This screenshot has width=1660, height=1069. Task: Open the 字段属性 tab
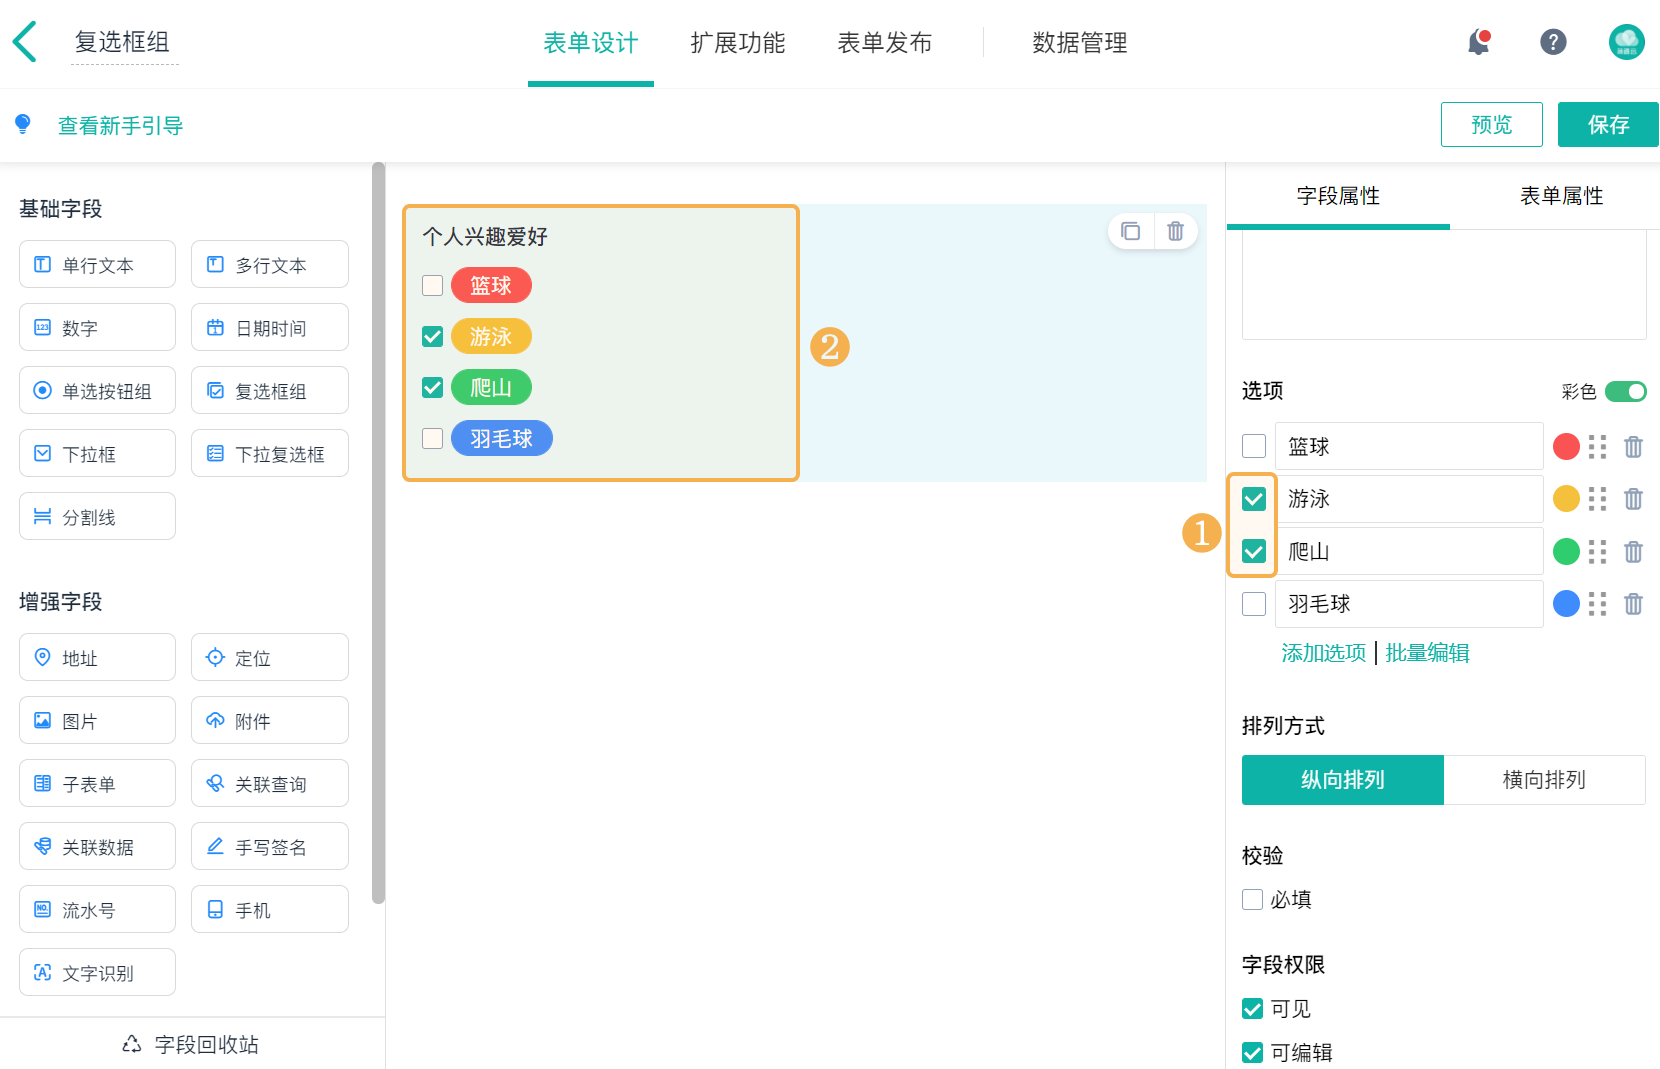[x=1338, y=196]
